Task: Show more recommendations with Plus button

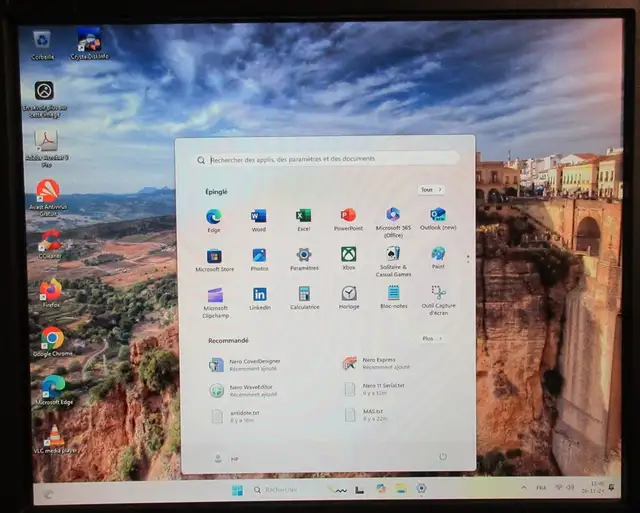Action: [432, 338]
